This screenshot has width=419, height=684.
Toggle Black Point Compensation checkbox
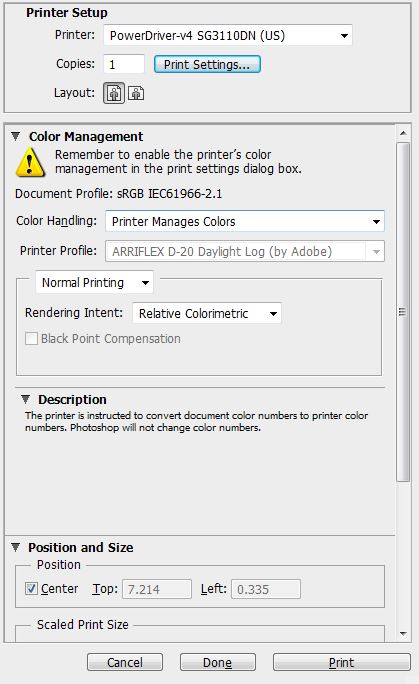coord(31,339)
